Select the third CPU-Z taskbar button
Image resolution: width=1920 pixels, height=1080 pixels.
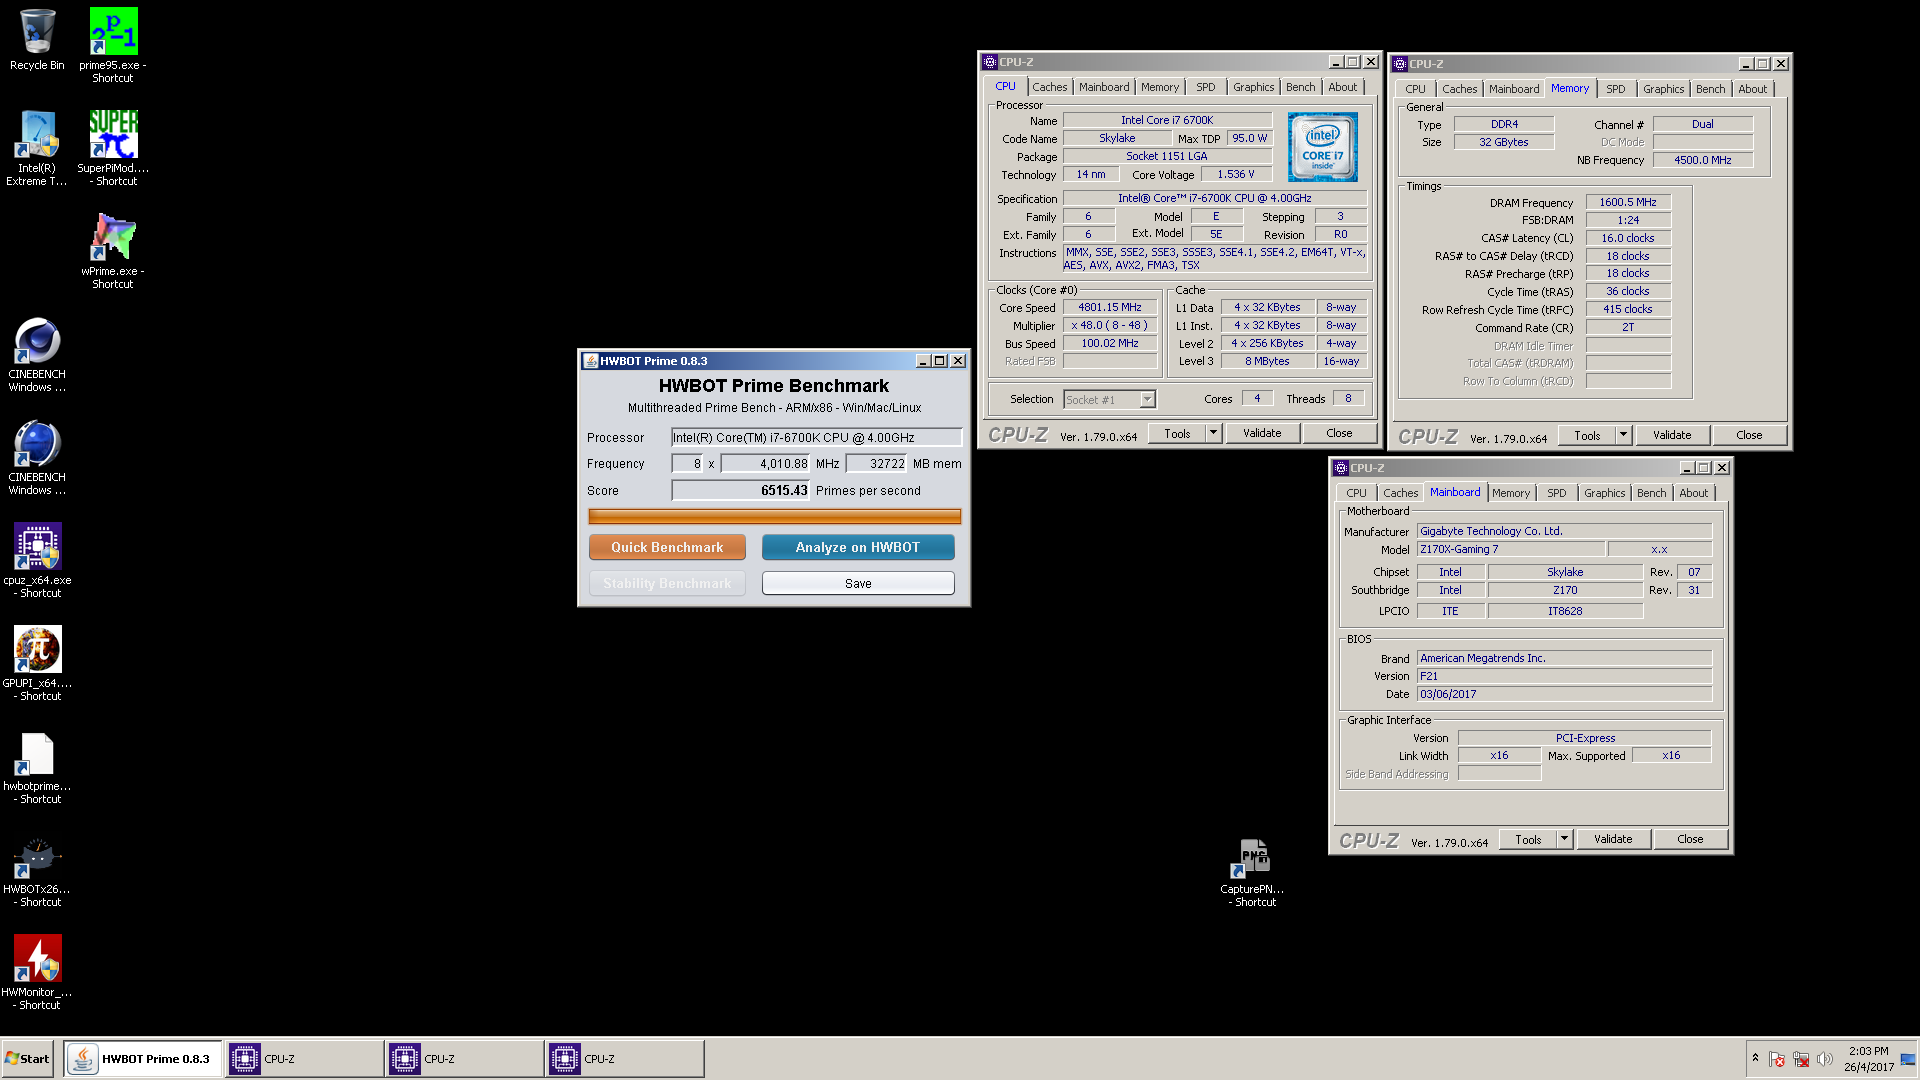[x=624, y=1059]
